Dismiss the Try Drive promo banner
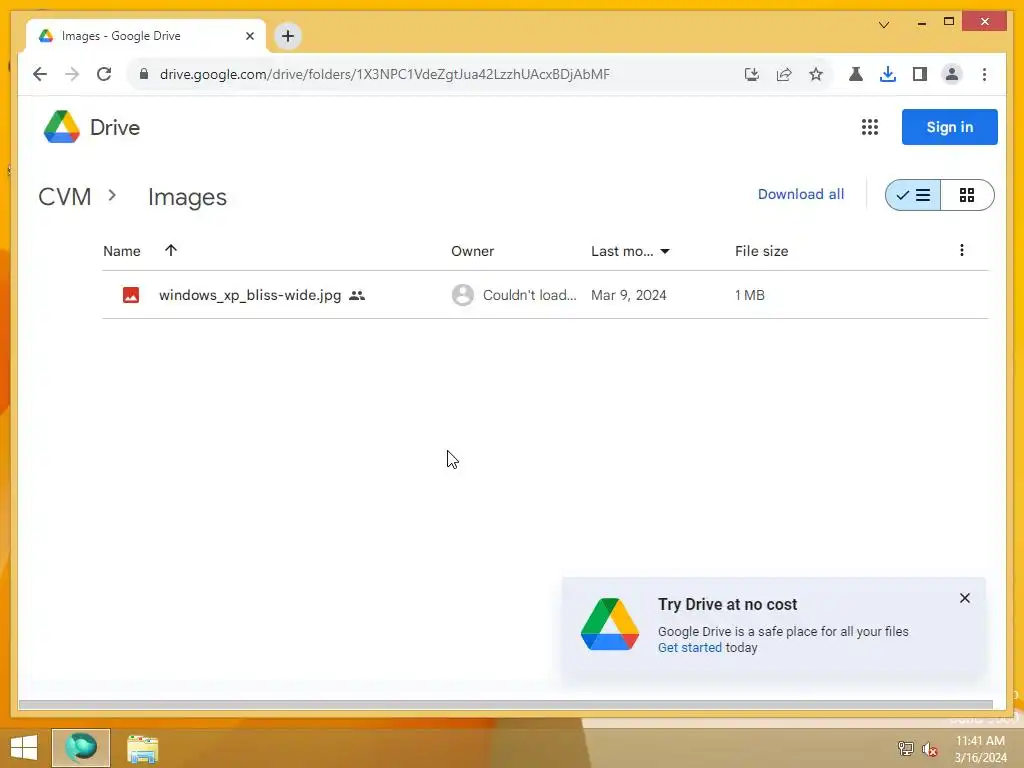Viewport: 1024px width, 768px height. [965, 598]
